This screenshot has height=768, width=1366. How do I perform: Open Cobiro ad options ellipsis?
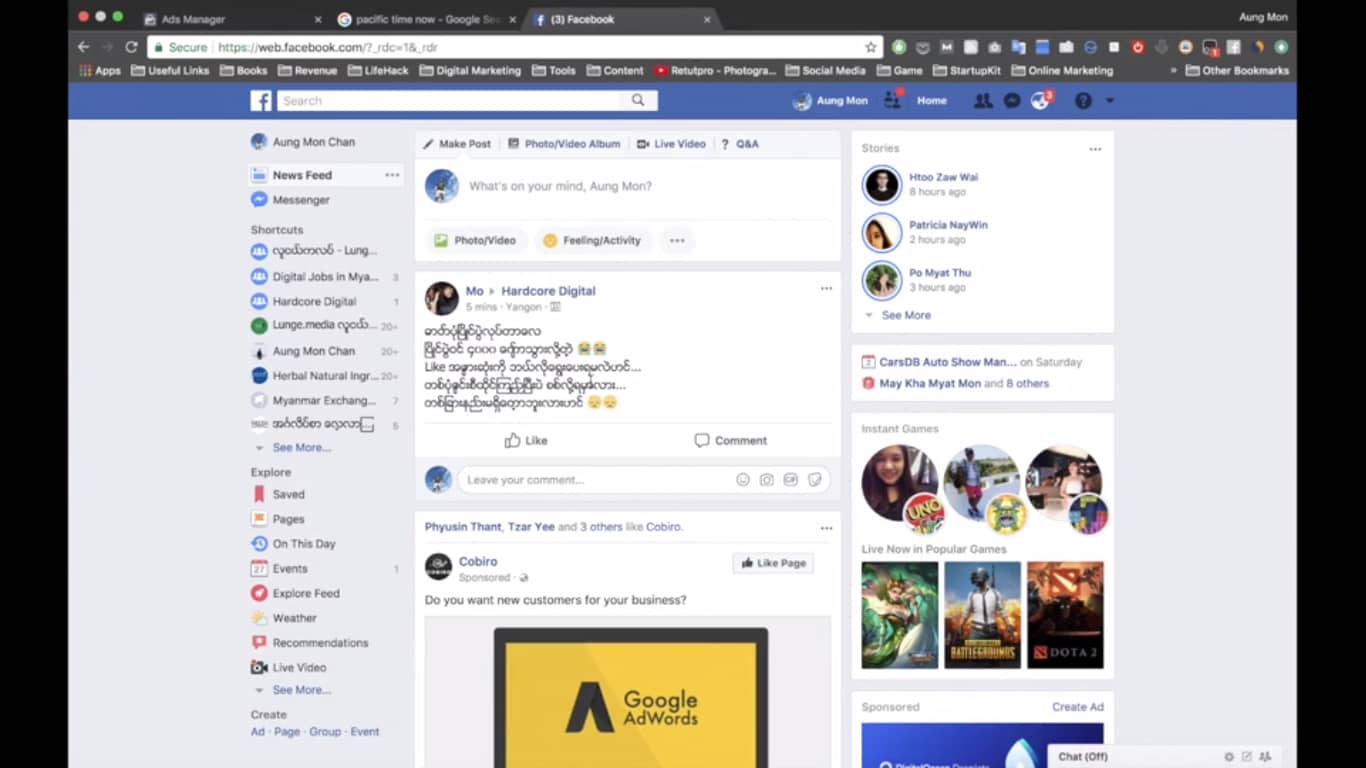click(826, 528)
